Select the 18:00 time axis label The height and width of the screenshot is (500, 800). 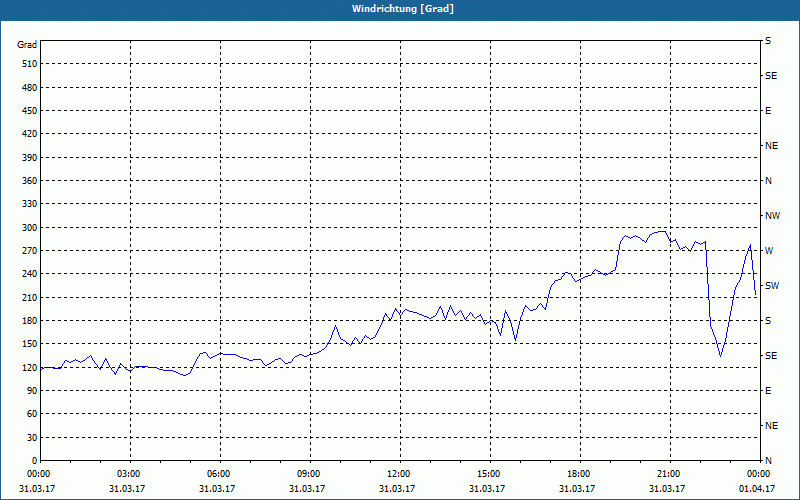[x=580, y=474]
